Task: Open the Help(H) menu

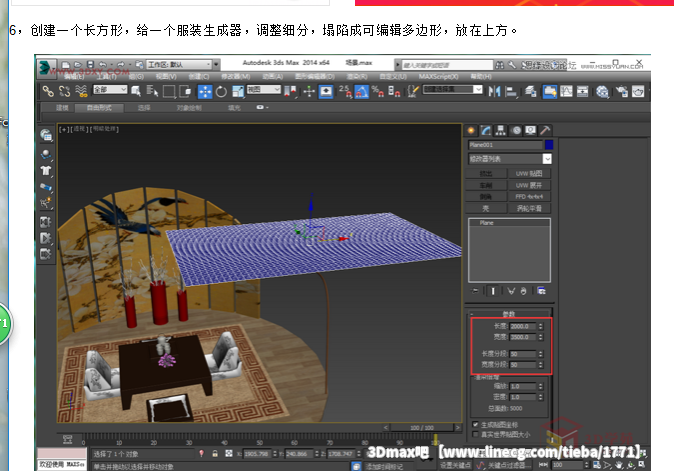Action: [481, 76]
